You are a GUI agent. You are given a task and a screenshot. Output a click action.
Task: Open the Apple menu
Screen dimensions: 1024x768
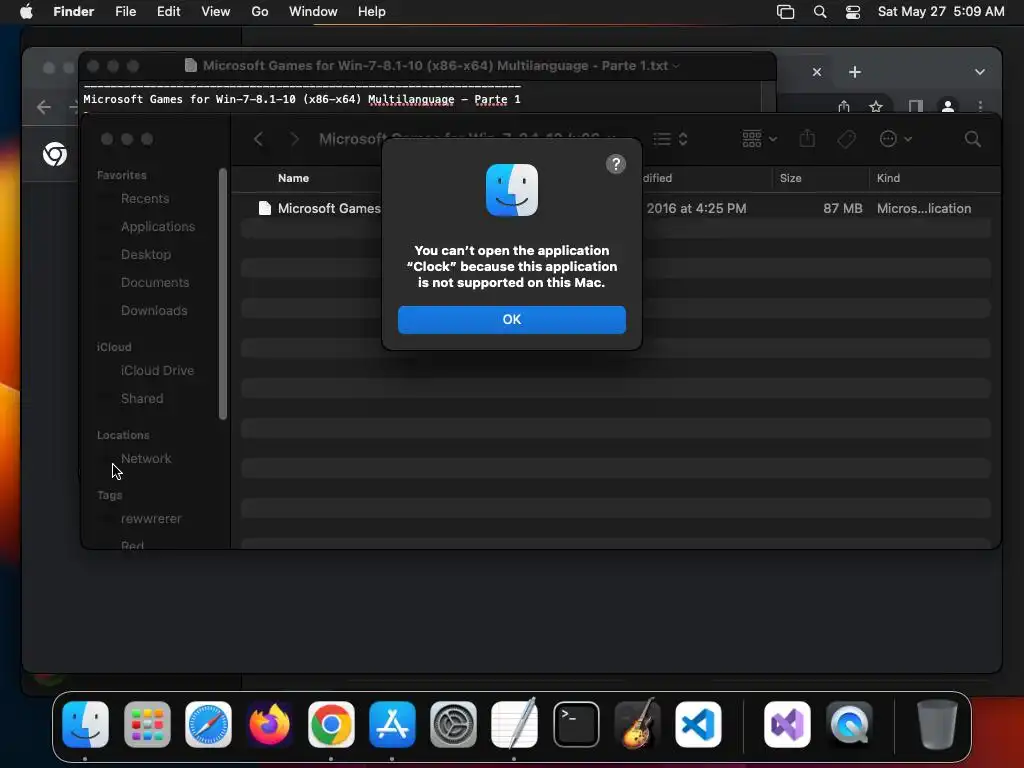tap(26, 12)
